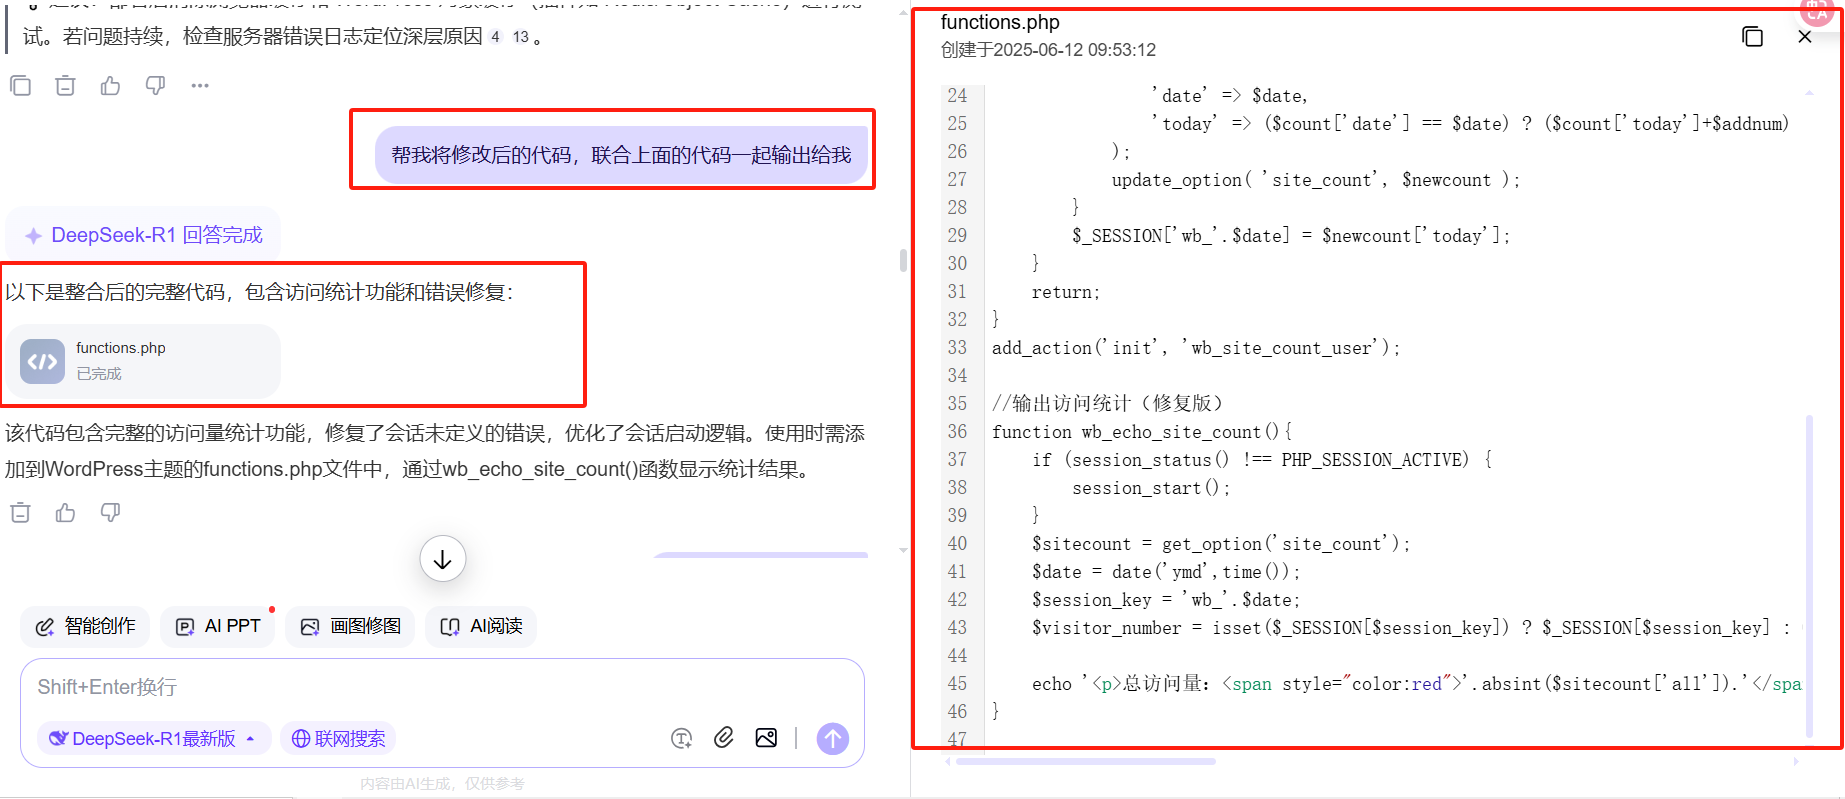This screenshot has width=1845, height=799.
Task: Select the AI PPT tool
Action: (x=218, y=626)
